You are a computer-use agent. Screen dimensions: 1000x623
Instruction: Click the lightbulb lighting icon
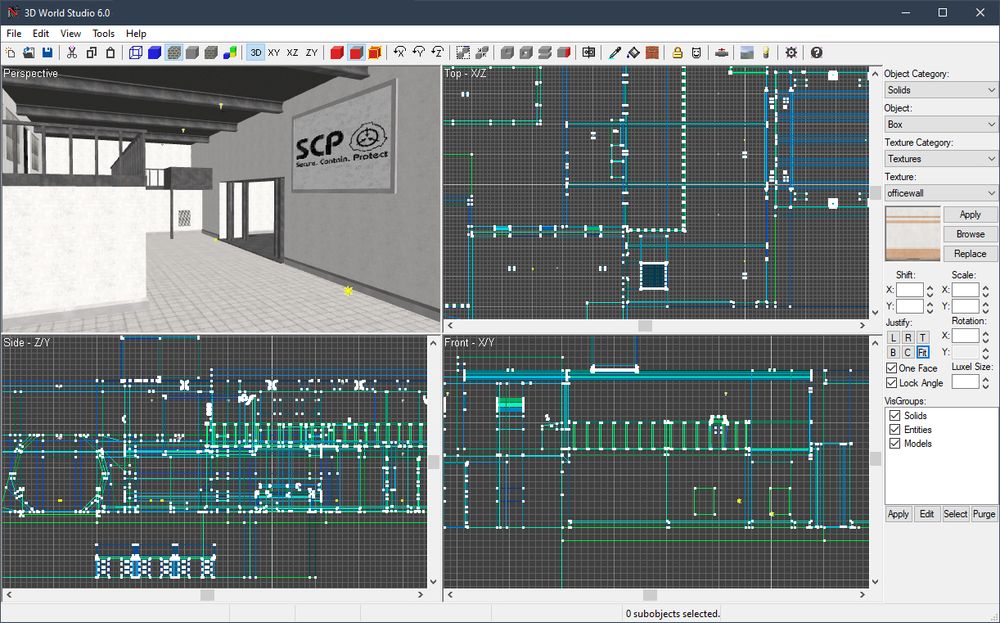point(766,52)
